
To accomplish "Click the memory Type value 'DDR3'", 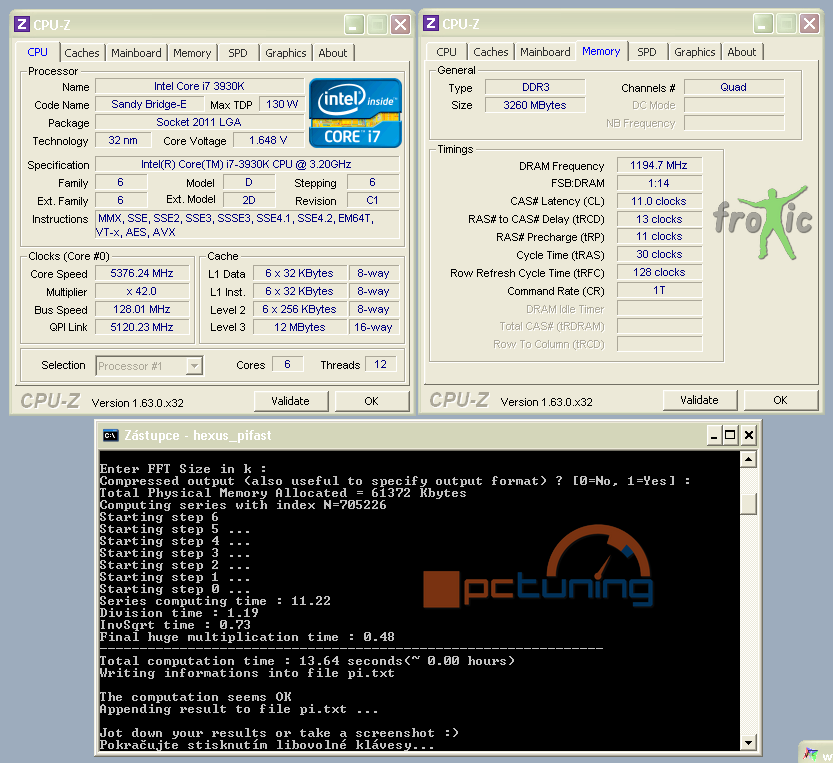I will 536,87.
